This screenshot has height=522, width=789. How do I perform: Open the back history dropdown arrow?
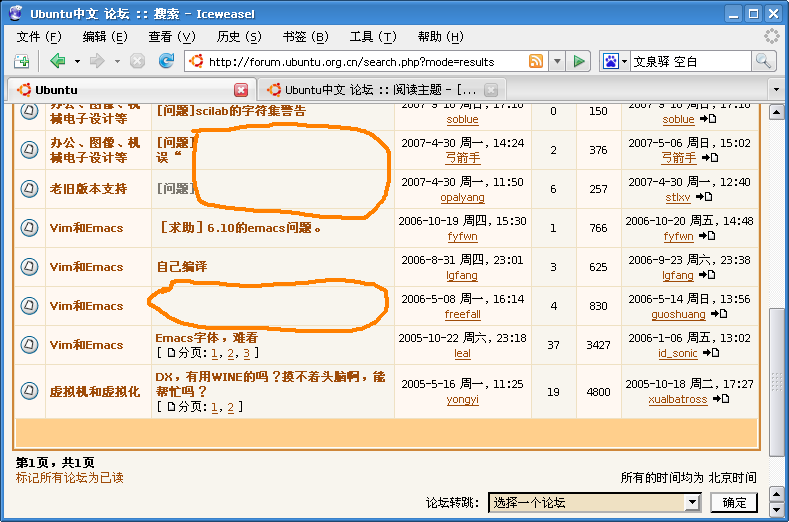(77, 62)
